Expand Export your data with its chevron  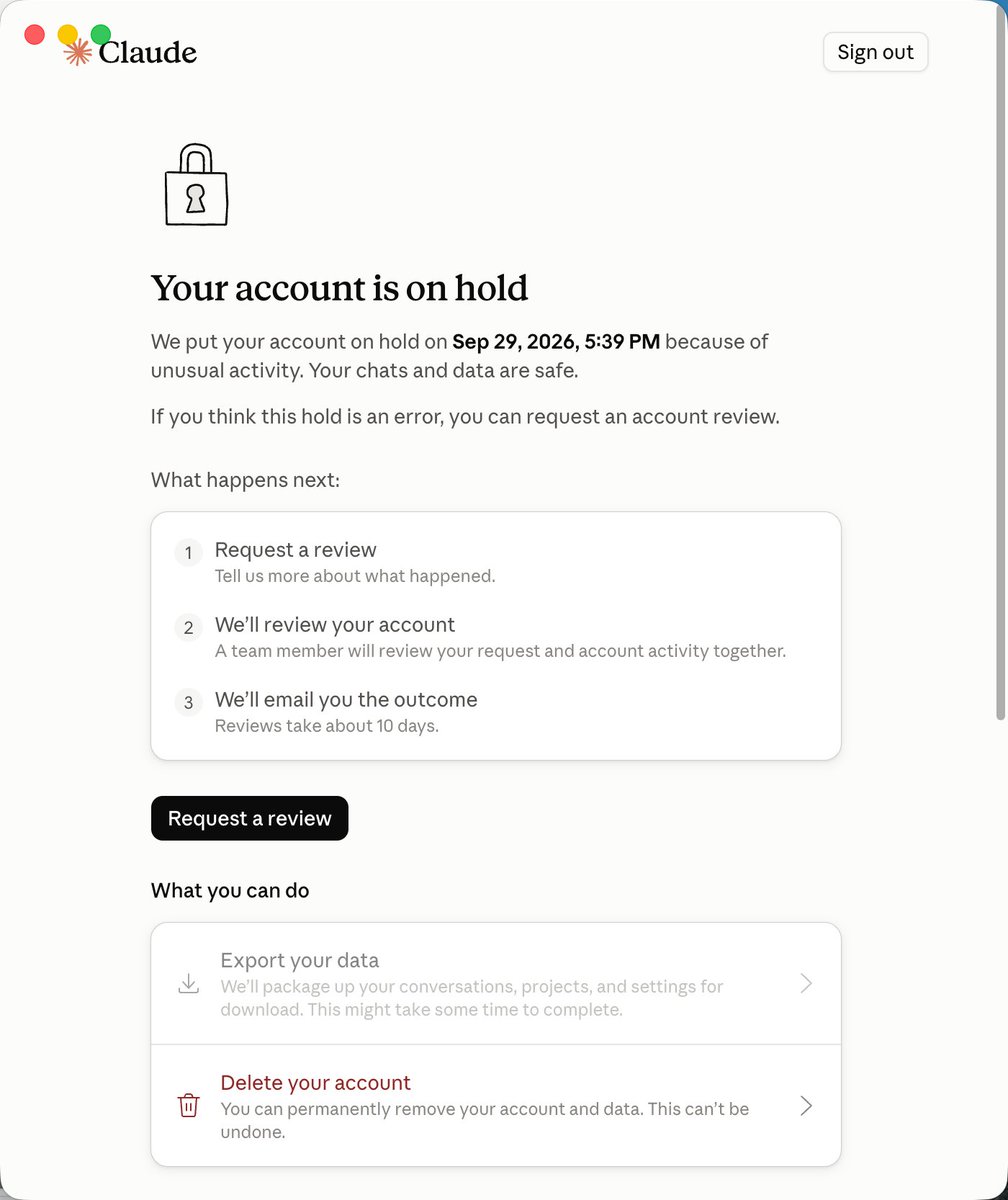[806, 984]
